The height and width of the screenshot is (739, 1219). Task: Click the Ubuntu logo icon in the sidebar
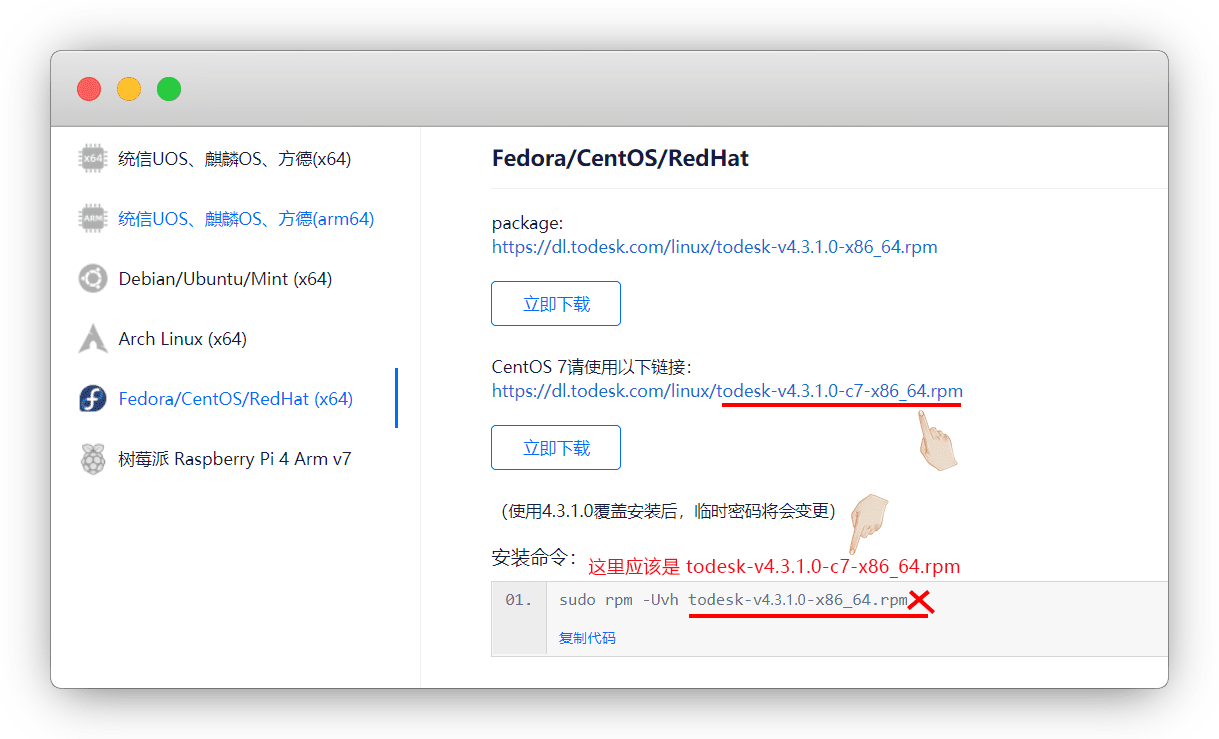tap(93, 279)
